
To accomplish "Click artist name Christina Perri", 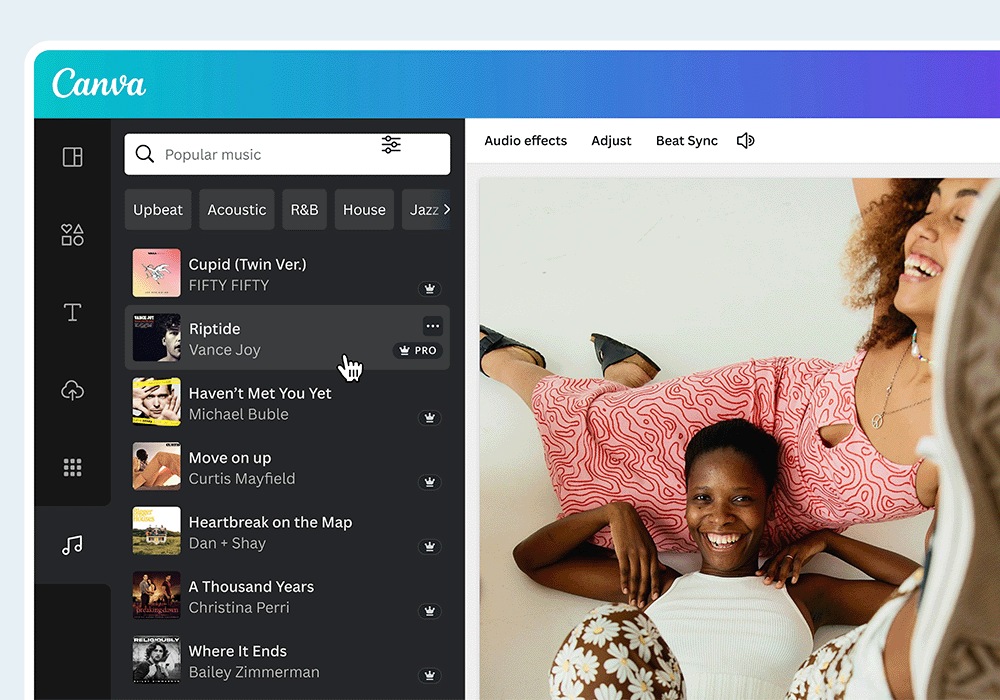I will [239, 608].
